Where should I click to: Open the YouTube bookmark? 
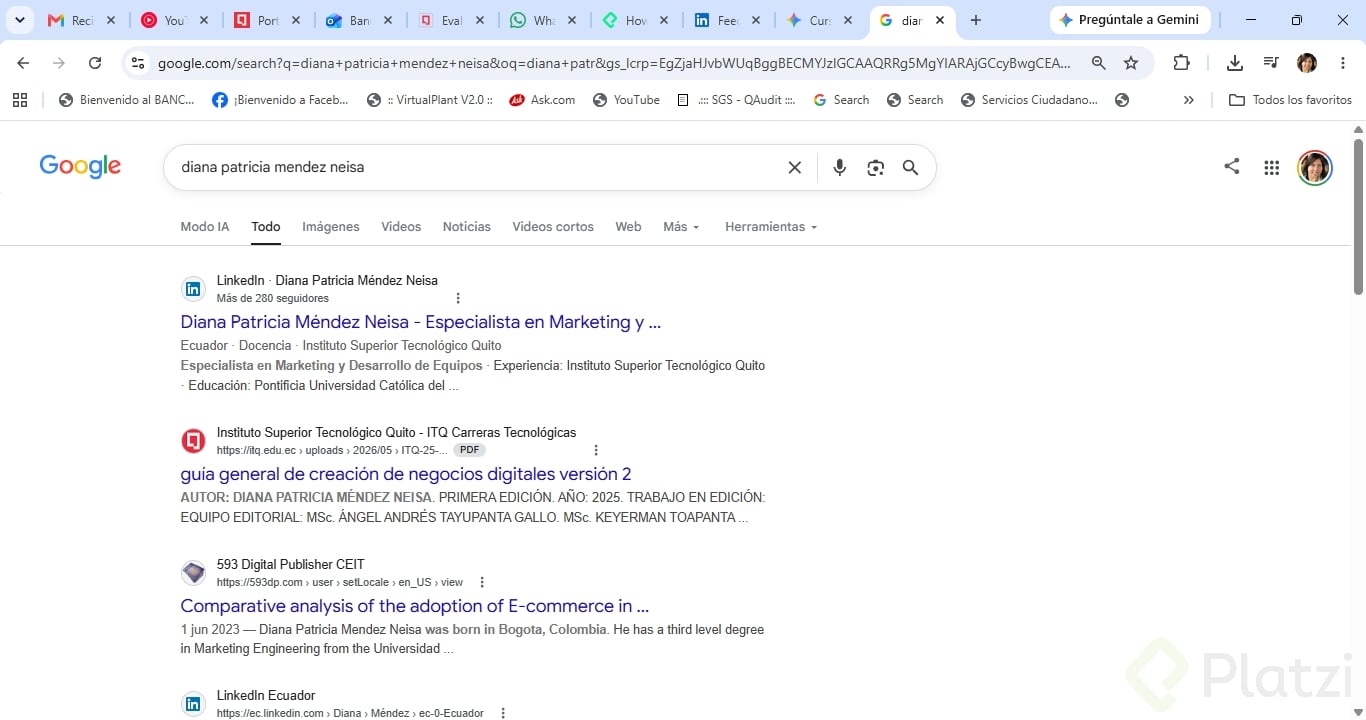point(627,100)
